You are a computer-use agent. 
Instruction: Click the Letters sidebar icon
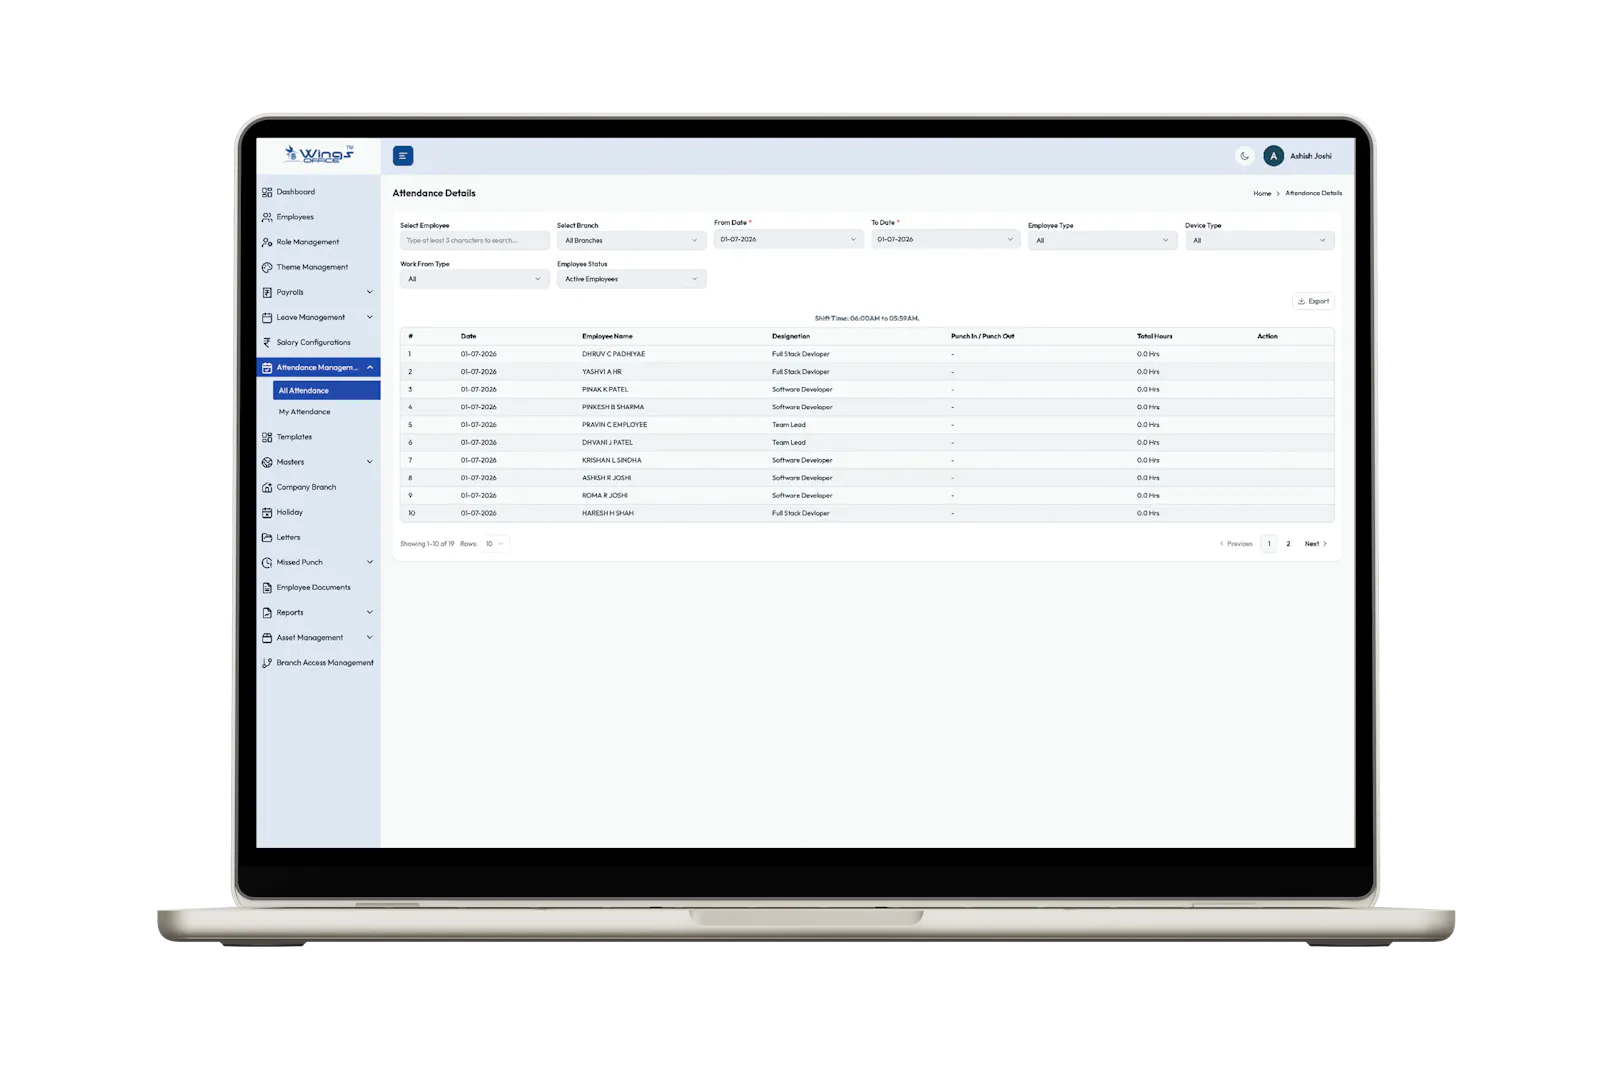[x=267, y=537]
